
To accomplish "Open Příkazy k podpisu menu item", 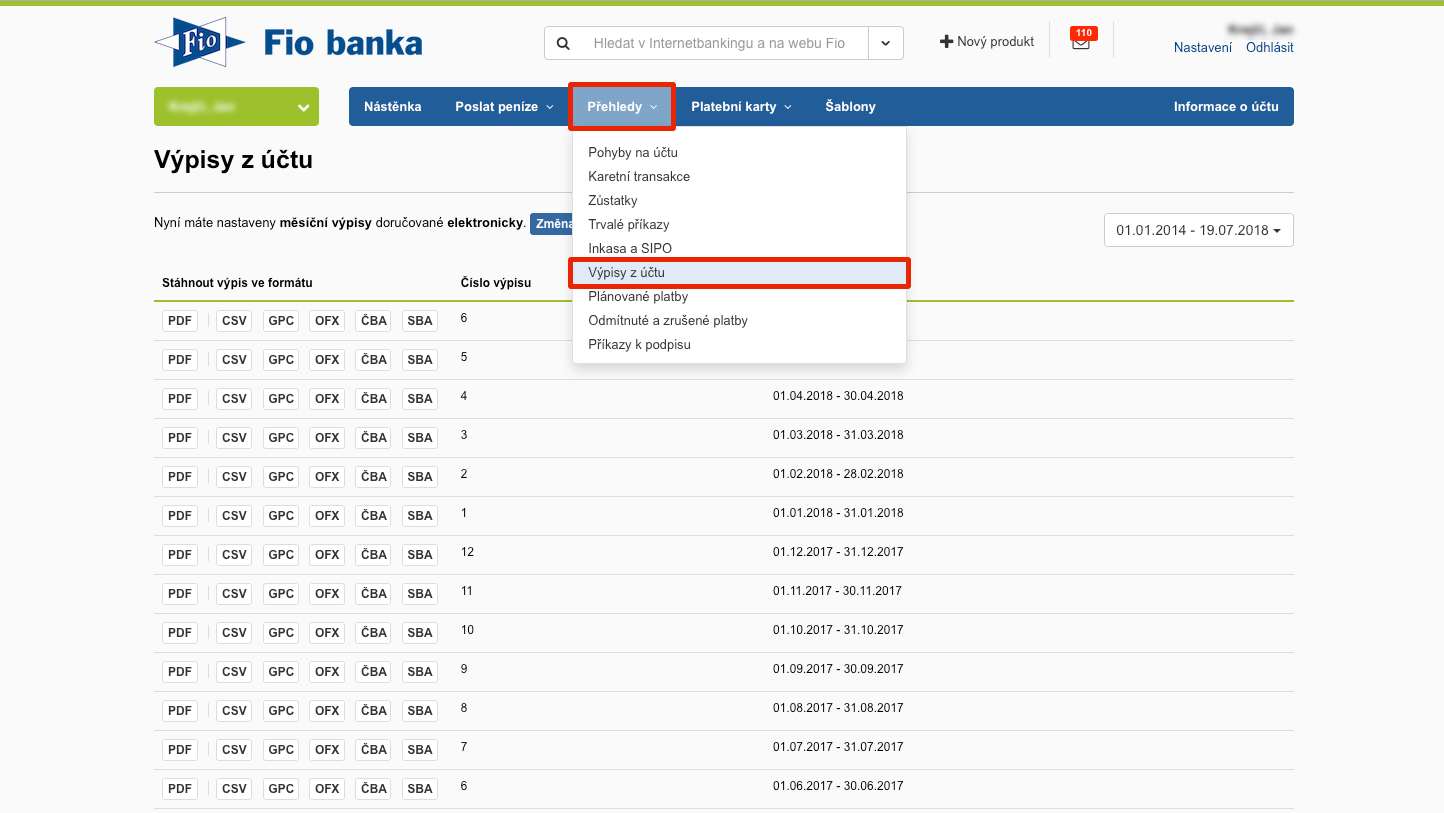I will (639, 345).
